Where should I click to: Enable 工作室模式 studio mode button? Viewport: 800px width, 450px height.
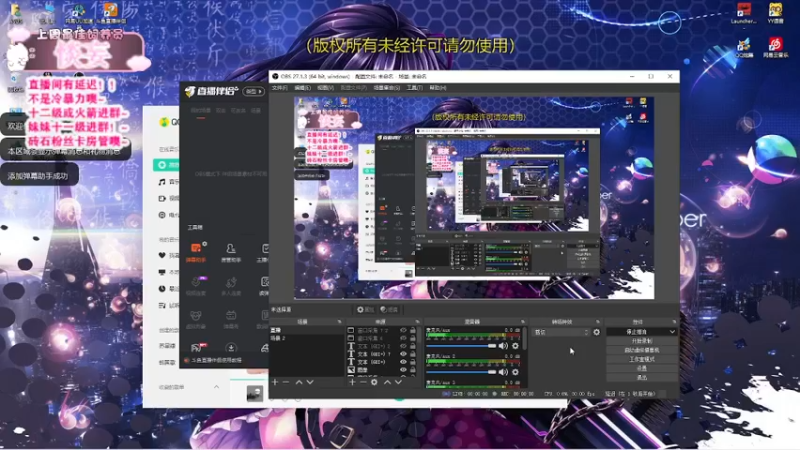[642, 359]
